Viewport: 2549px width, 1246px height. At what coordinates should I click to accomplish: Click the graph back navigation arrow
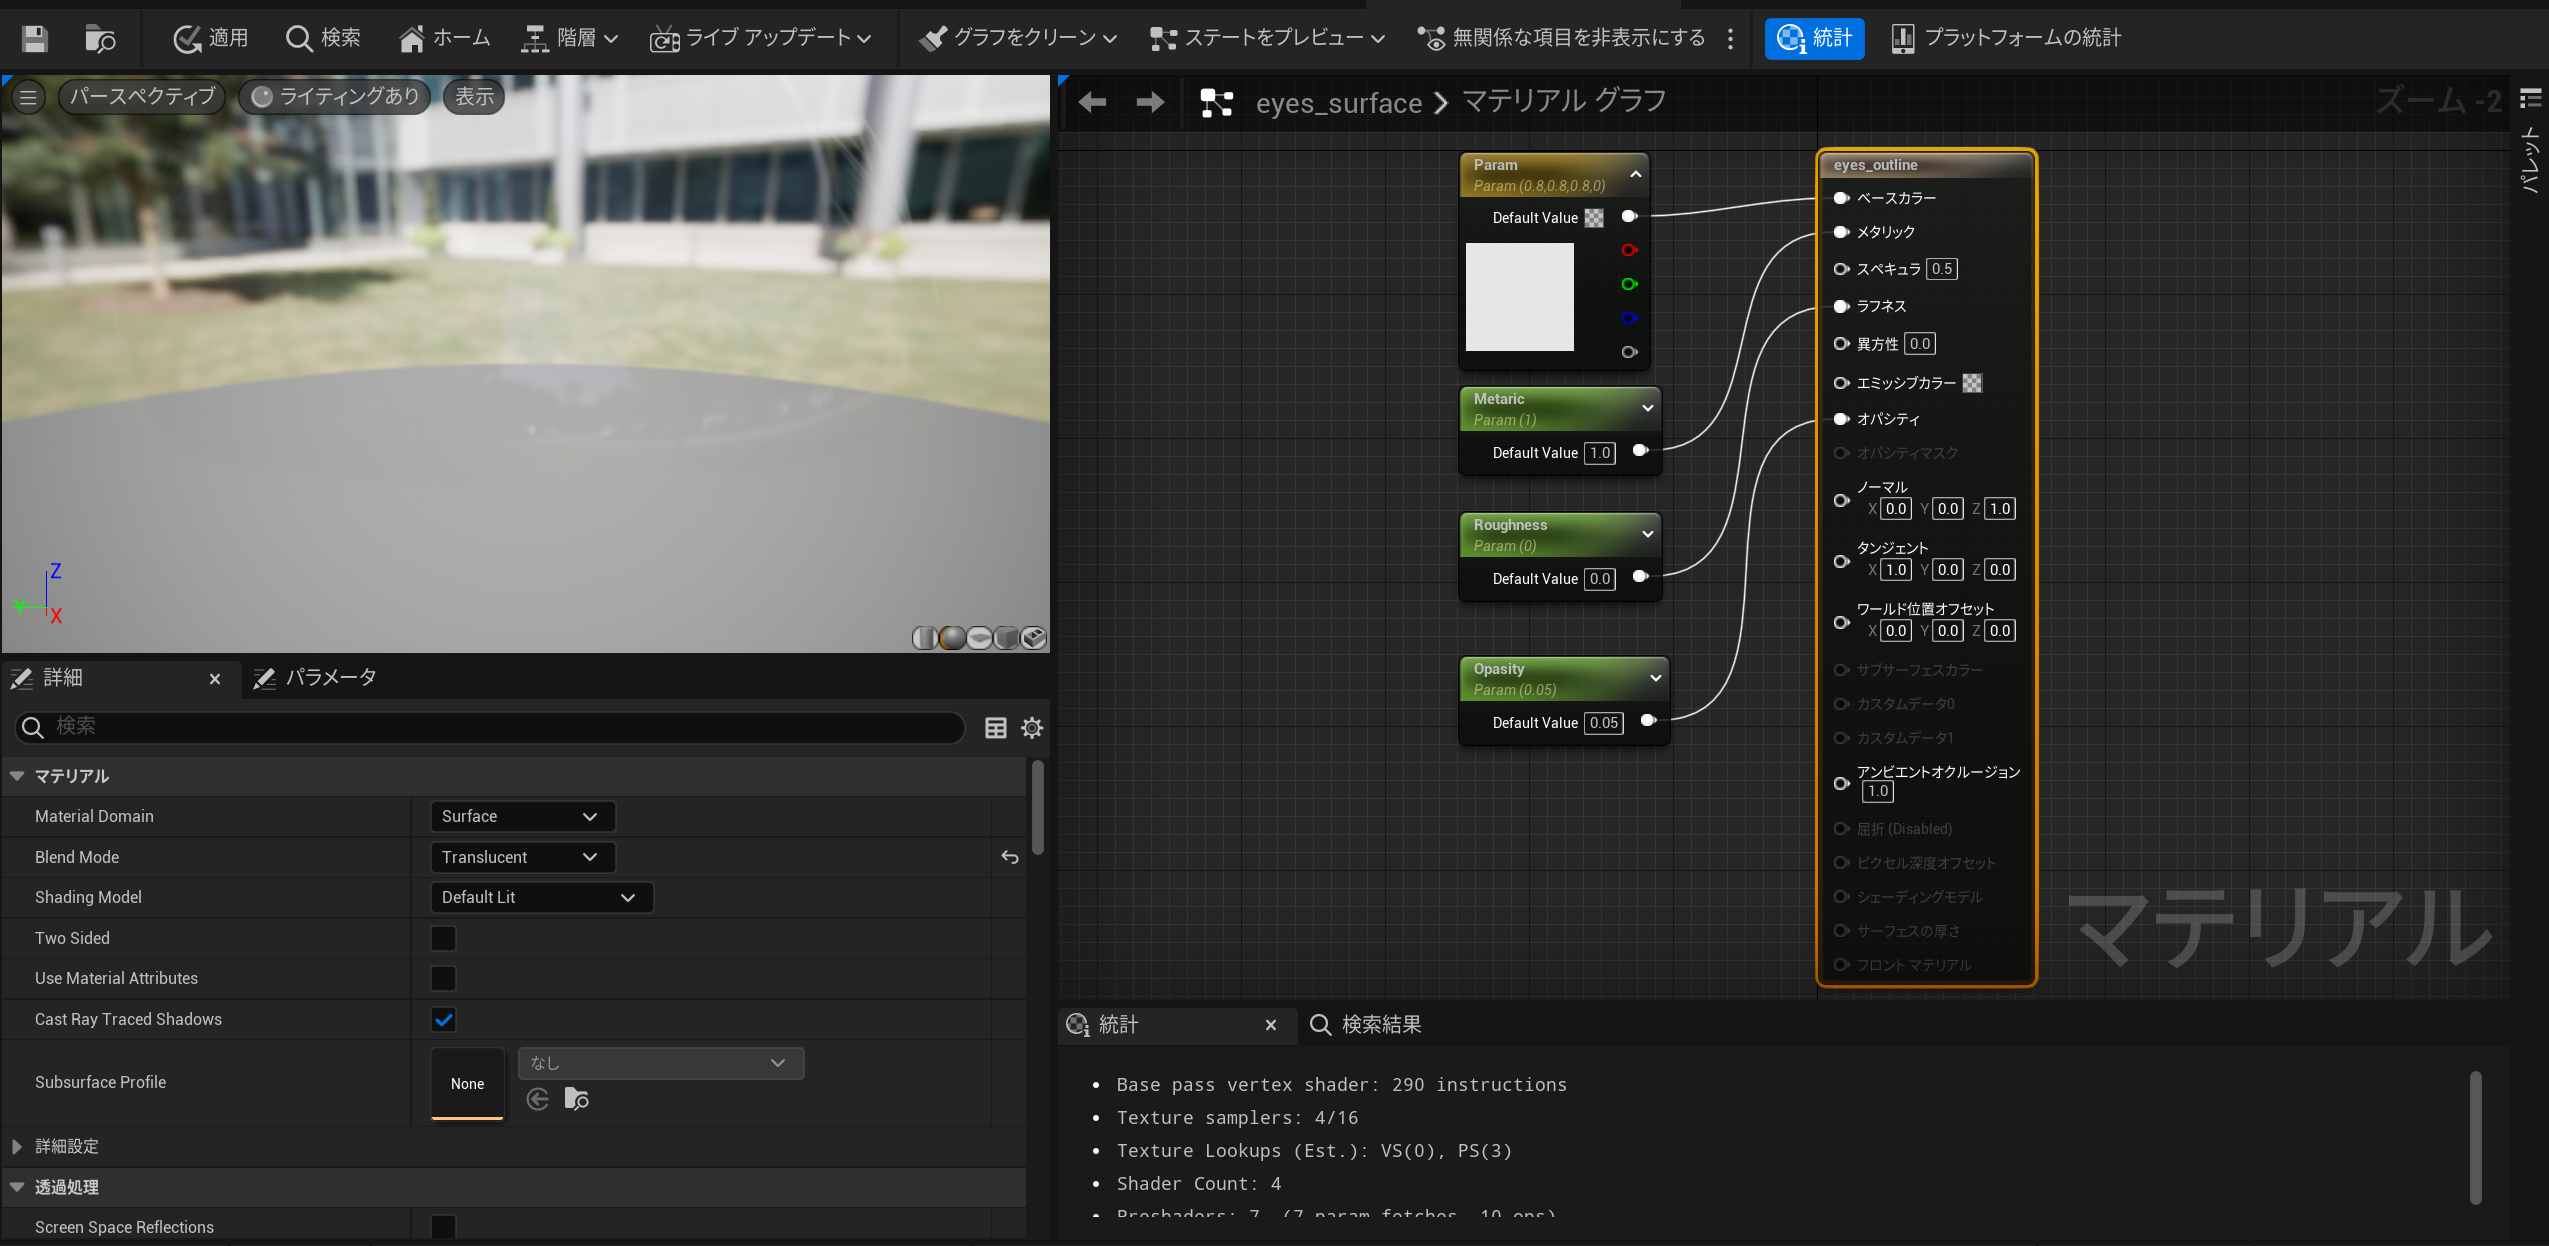1092,102
